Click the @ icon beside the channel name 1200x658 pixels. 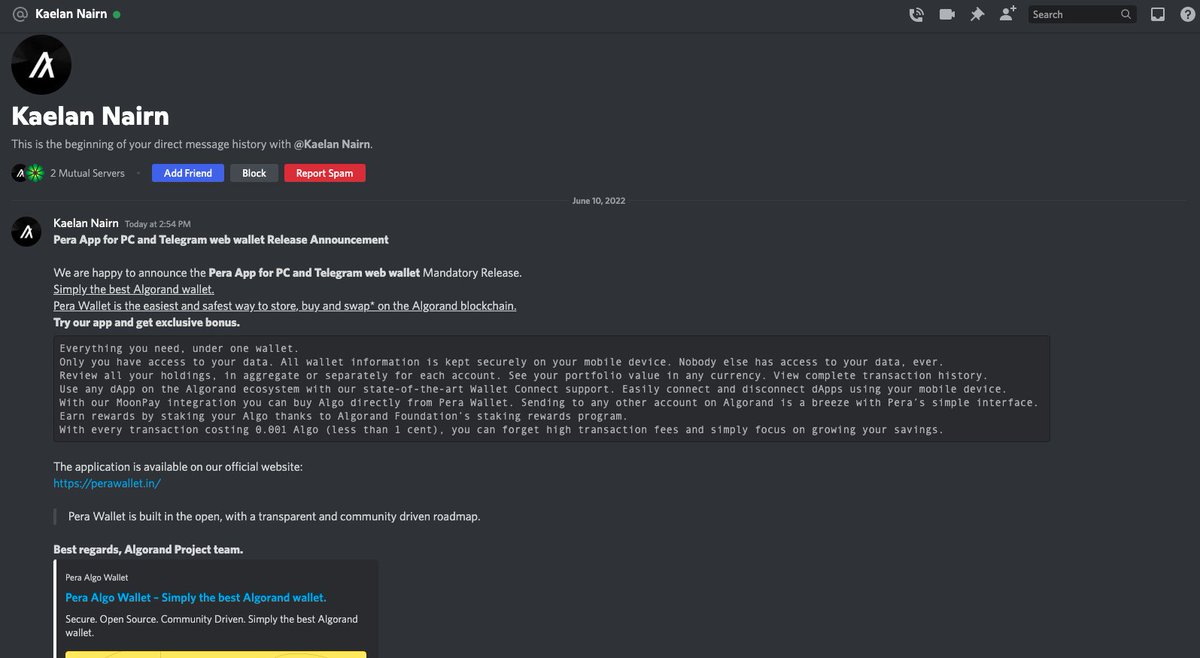19,15
